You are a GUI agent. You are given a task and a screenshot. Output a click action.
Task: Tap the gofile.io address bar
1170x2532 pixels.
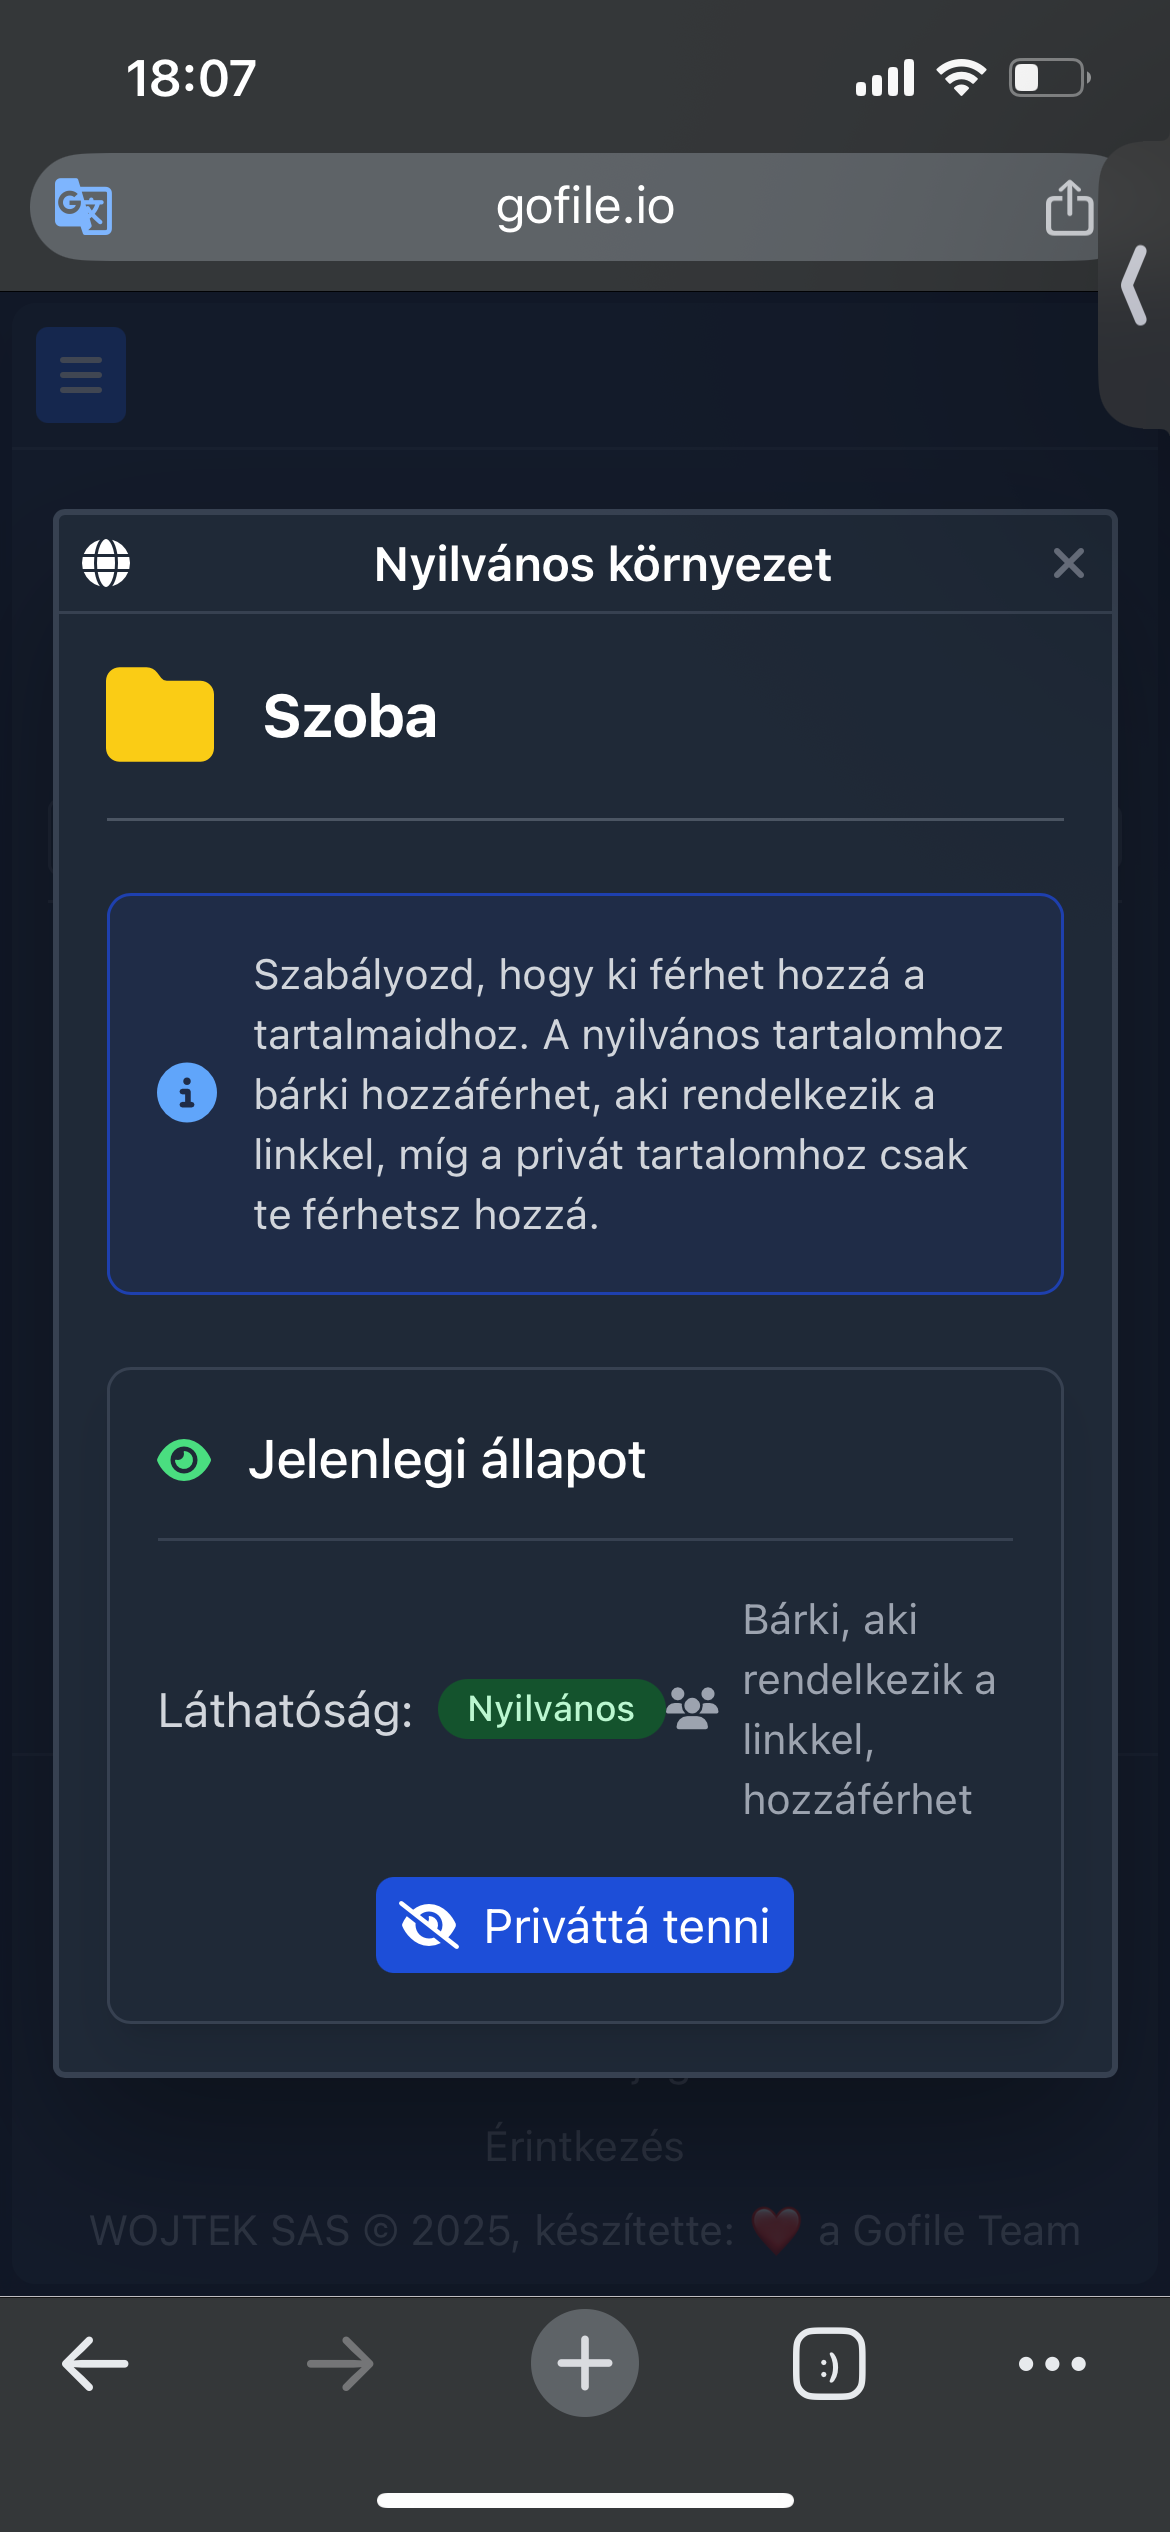[x=585, y=207]
